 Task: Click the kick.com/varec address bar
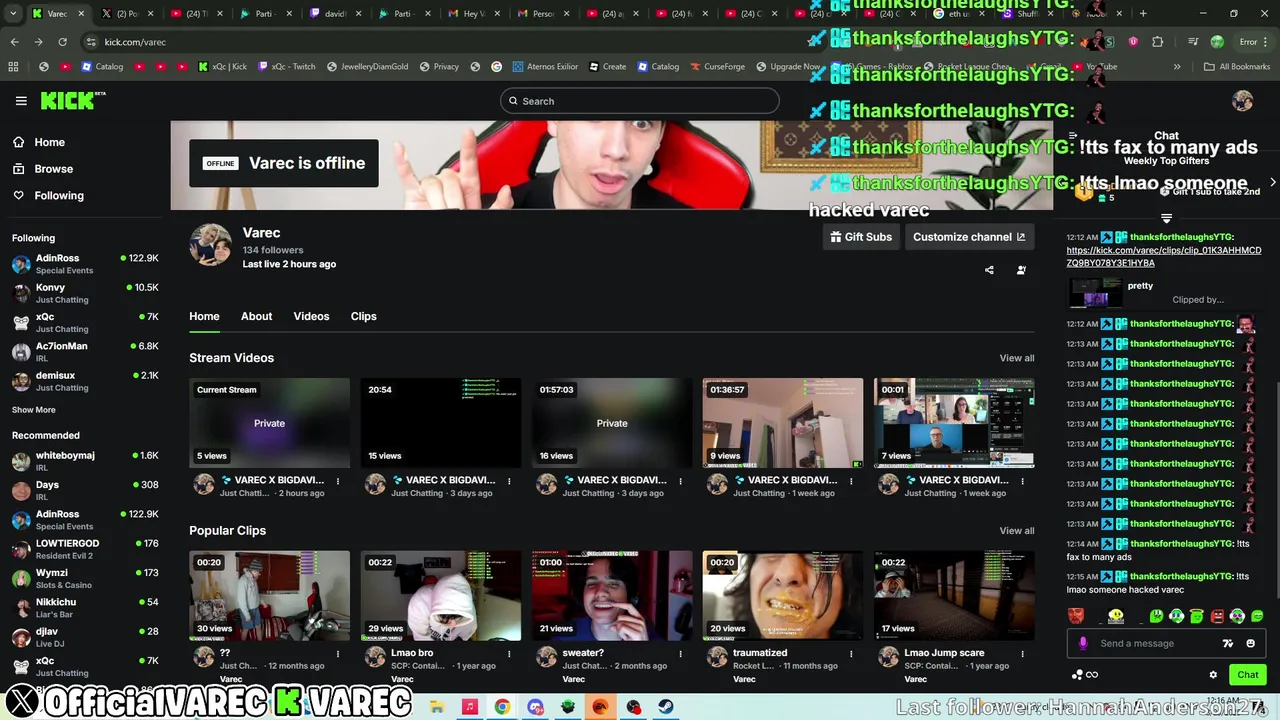[x=450, y=42]
